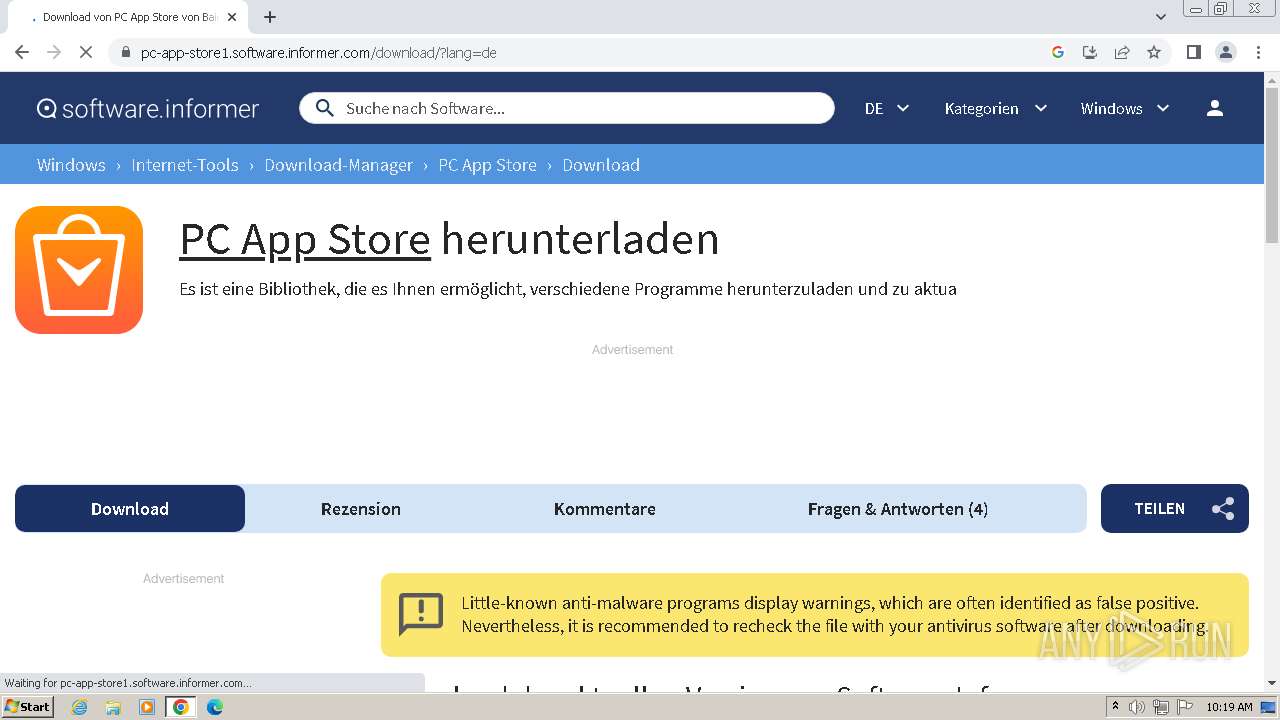Expand the Windows platform dropdown
The width and height of the screenshot is (1280, 720).
pyautogui.click(x=1125, y=108)
